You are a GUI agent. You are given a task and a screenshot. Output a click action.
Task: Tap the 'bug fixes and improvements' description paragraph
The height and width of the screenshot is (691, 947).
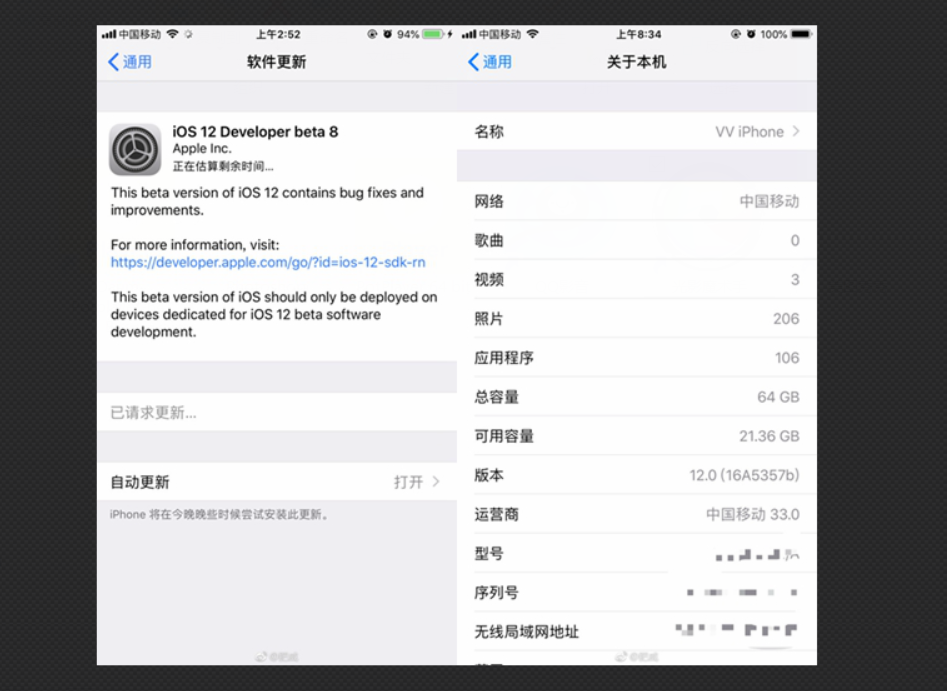[267, 201]
